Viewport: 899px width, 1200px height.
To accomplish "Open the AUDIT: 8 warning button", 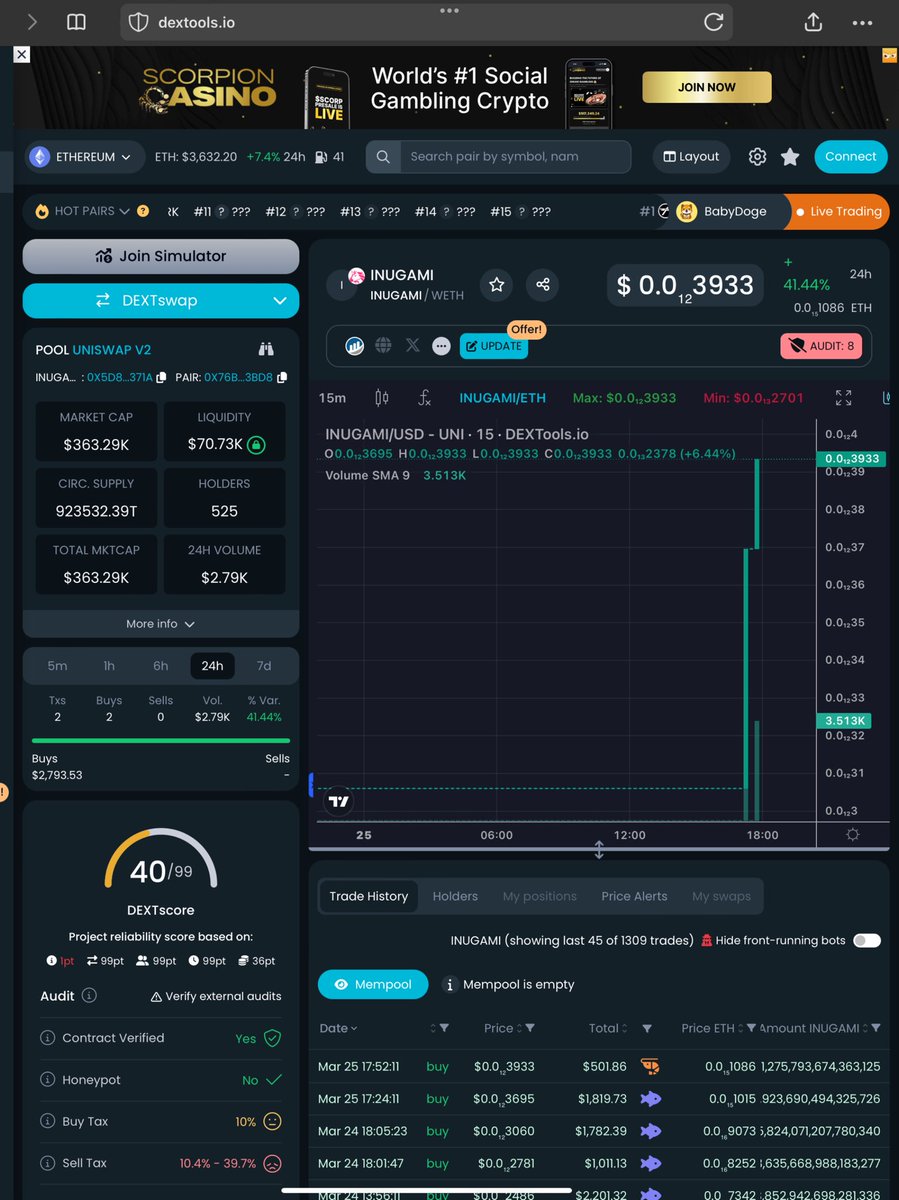I will coord(823,346).
